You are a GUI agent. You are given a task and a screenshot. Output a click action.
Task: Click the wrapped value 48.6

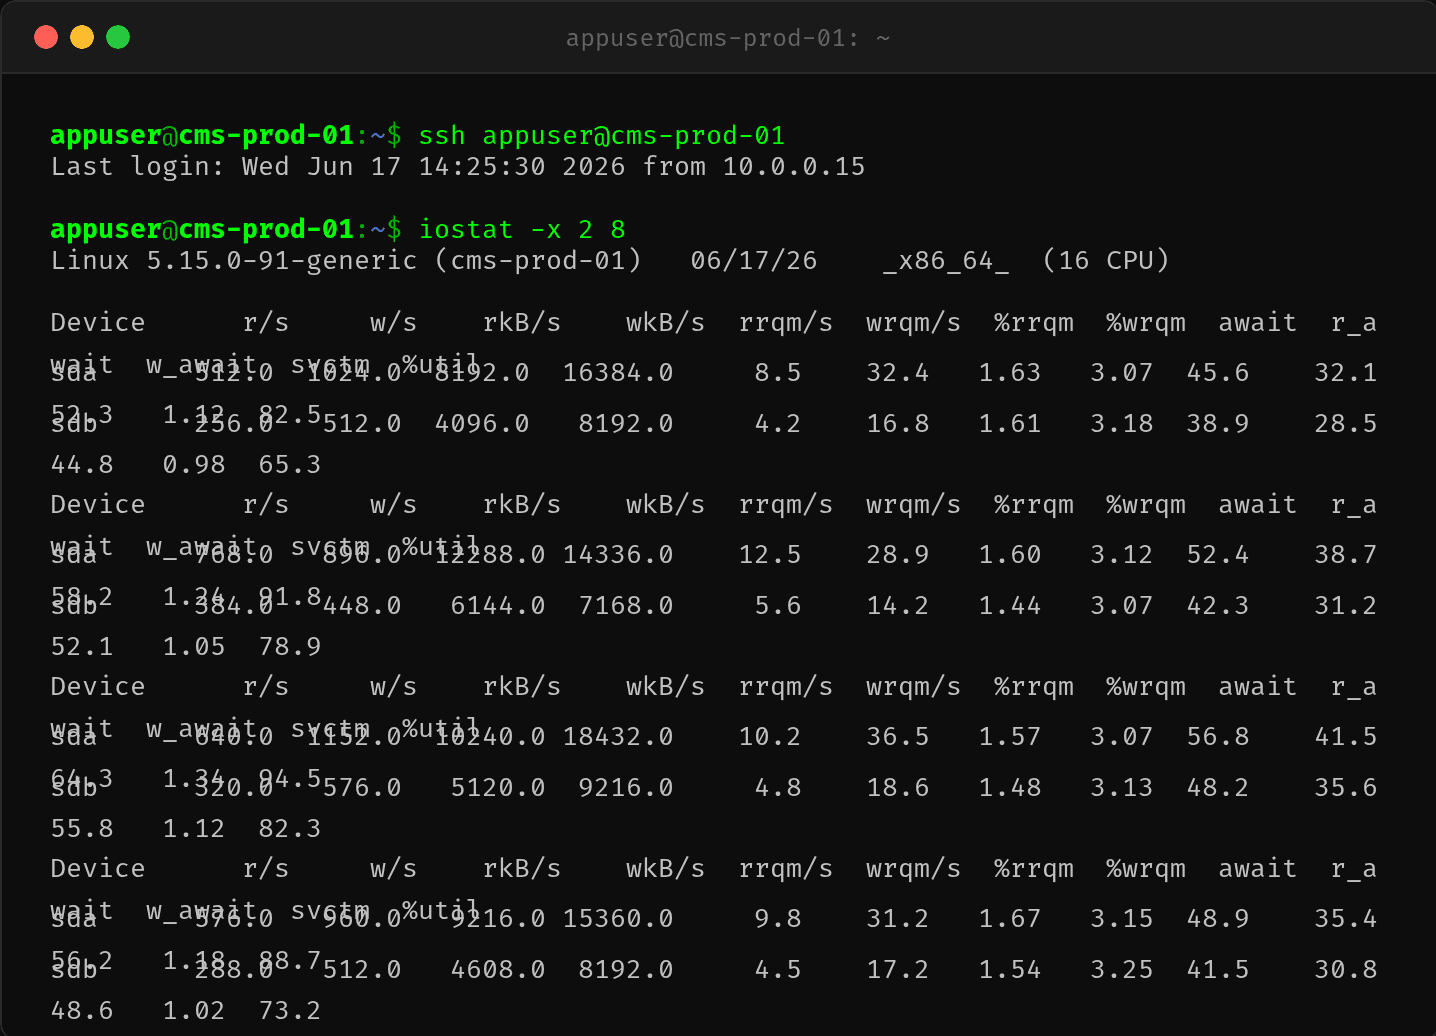(x=82, y=1010)
